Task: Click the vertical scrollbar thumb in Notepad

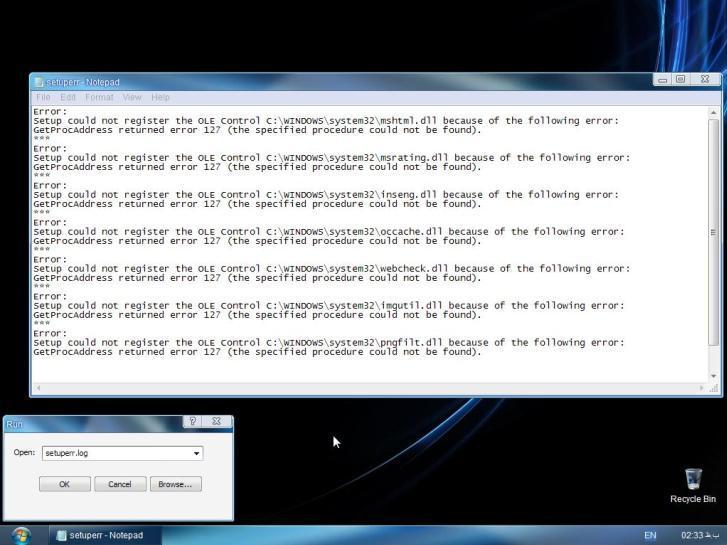Action: pyautogui.click(x=714, y=232)
